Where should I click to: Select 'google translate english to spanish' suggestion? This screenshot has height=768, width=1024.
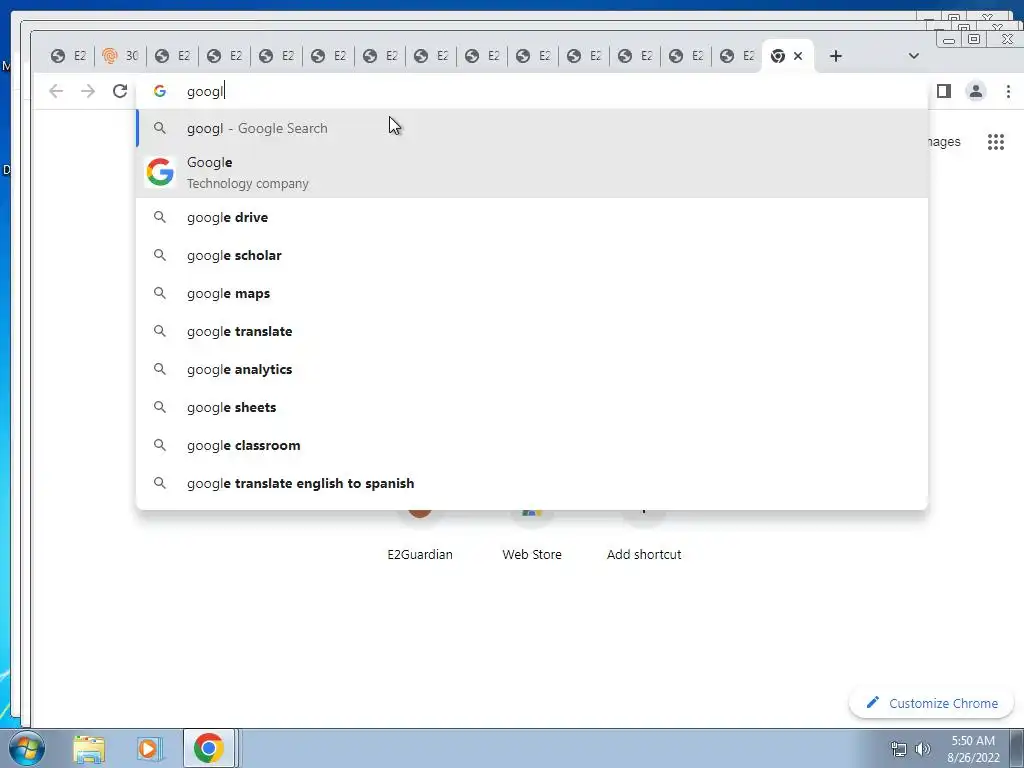(532, 483)
